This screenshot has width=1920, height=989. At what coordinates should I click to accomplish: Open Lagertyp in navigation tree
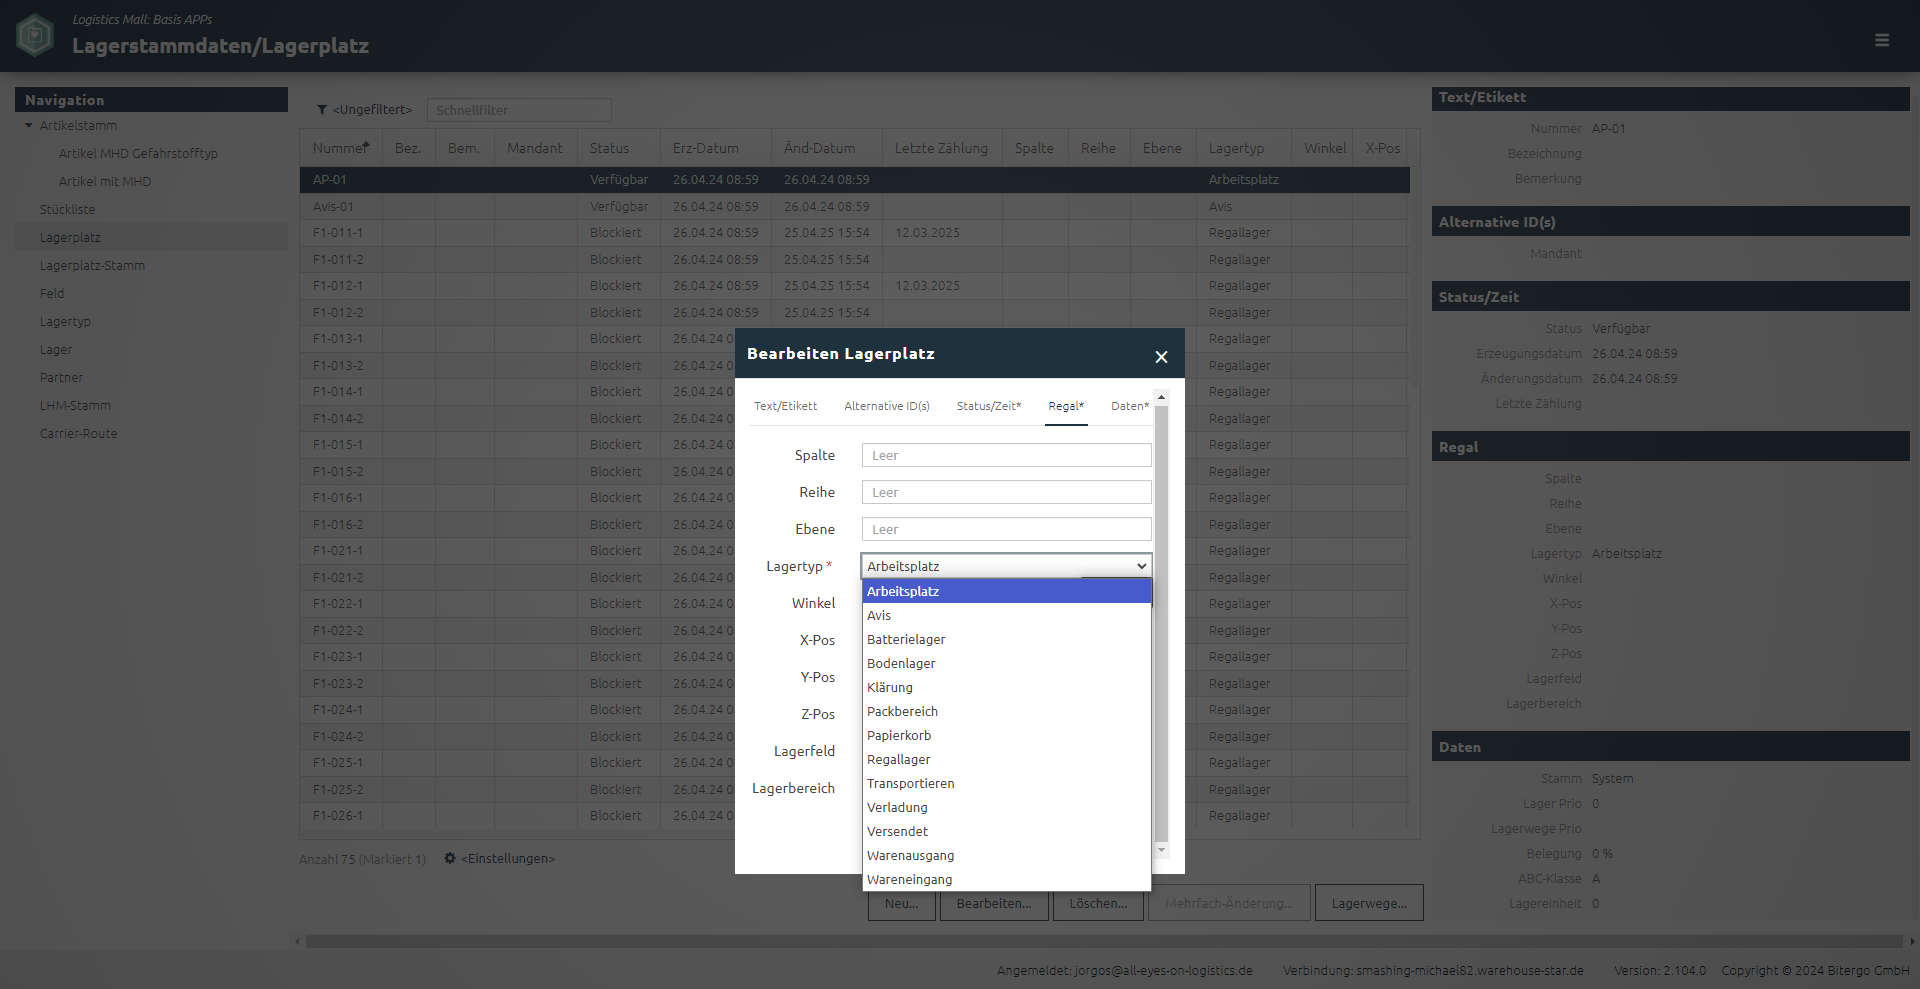[x=65, y=321]
